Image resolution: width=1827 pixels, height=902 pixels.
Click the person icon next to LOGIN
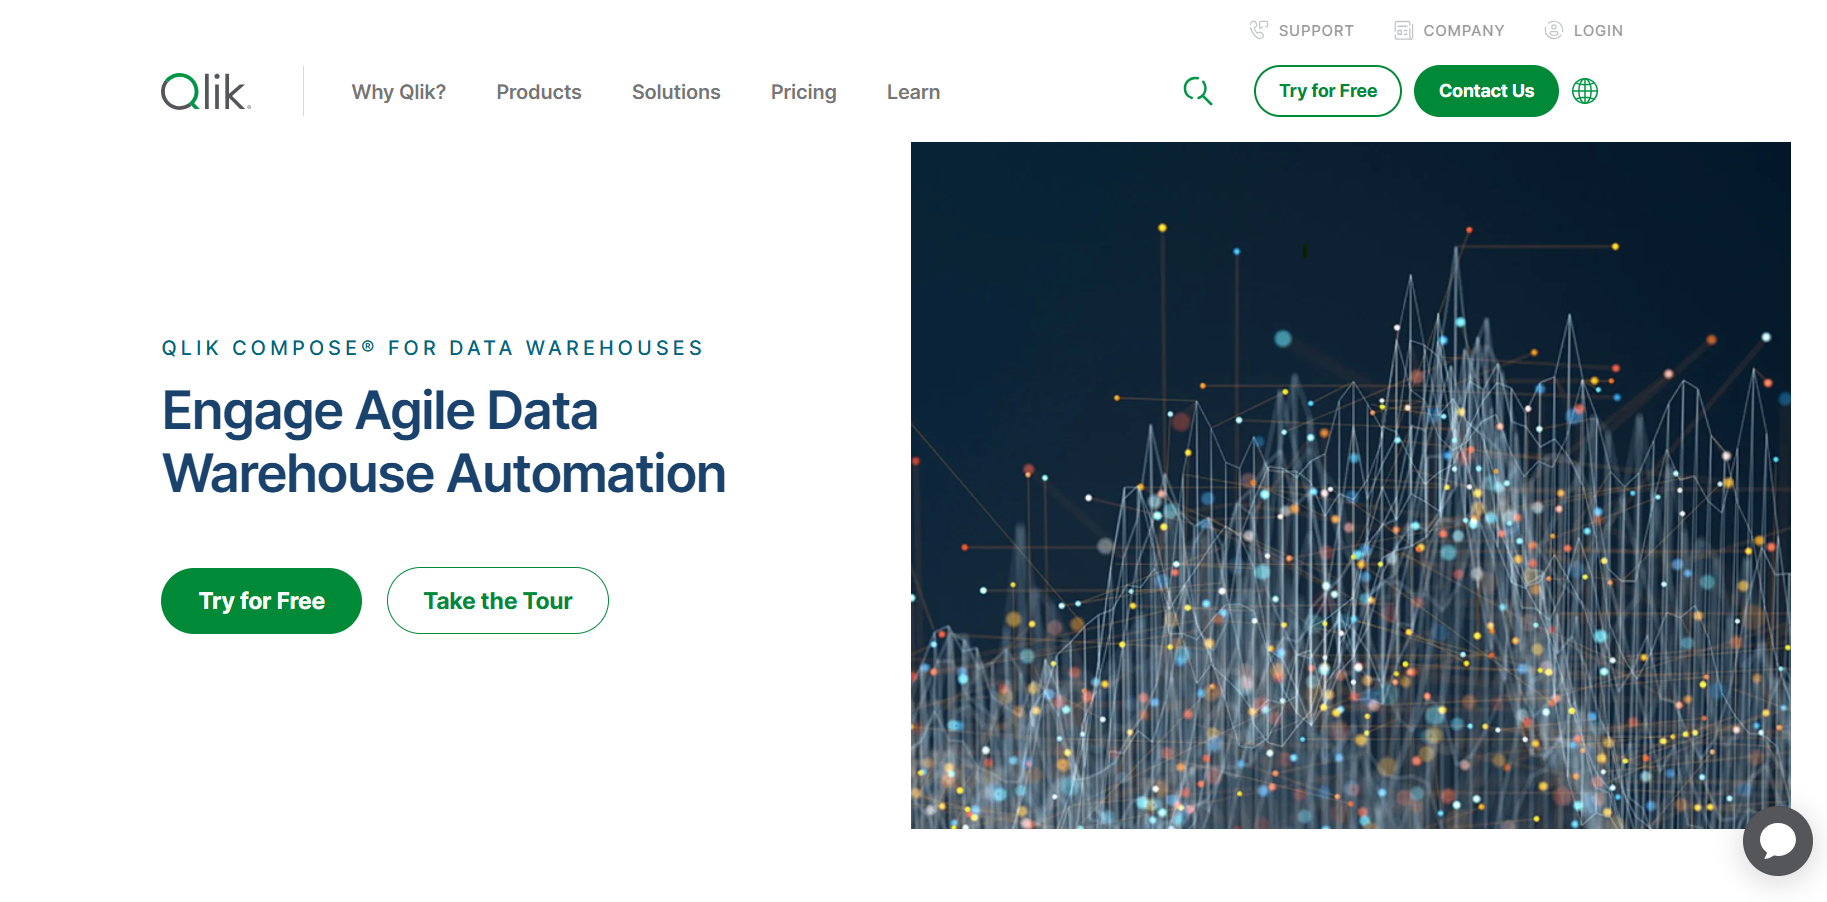click(x=1553, y=30)
